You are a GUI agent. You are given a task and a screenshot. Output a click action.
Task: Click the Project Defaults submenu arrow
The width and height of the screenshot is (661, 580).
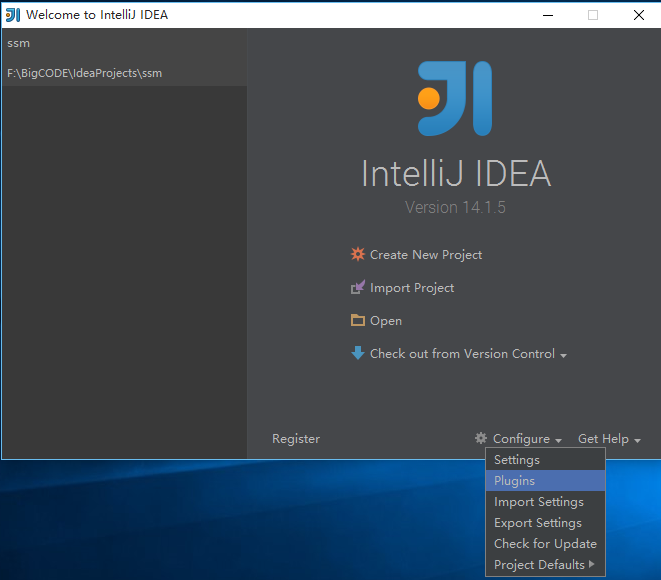point(591,564)
